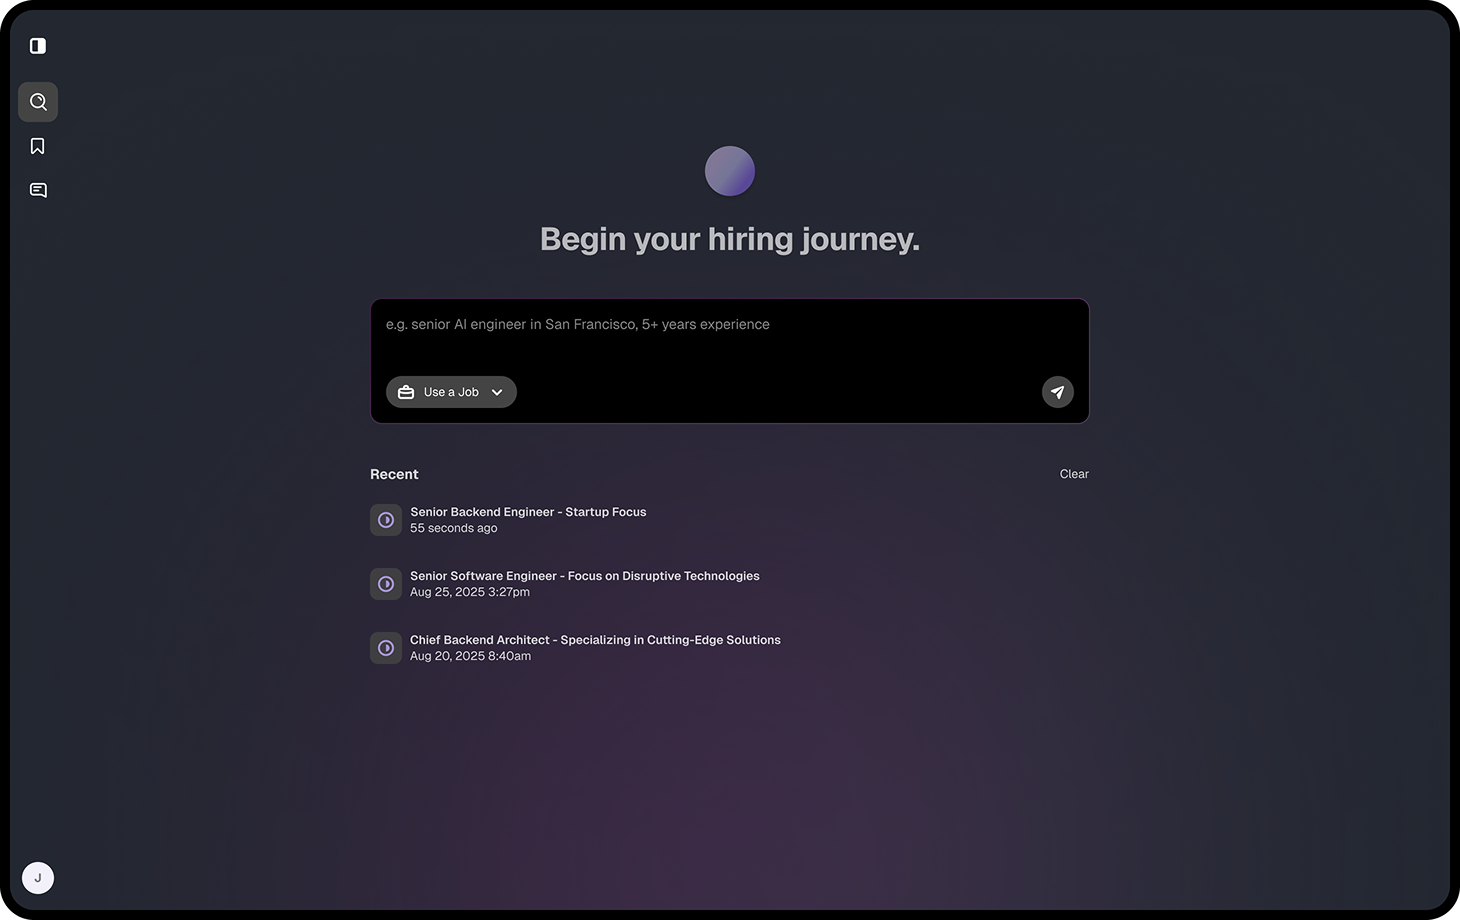Clear the recent searches list
1460x920 pixels.
coord(1074,474)
